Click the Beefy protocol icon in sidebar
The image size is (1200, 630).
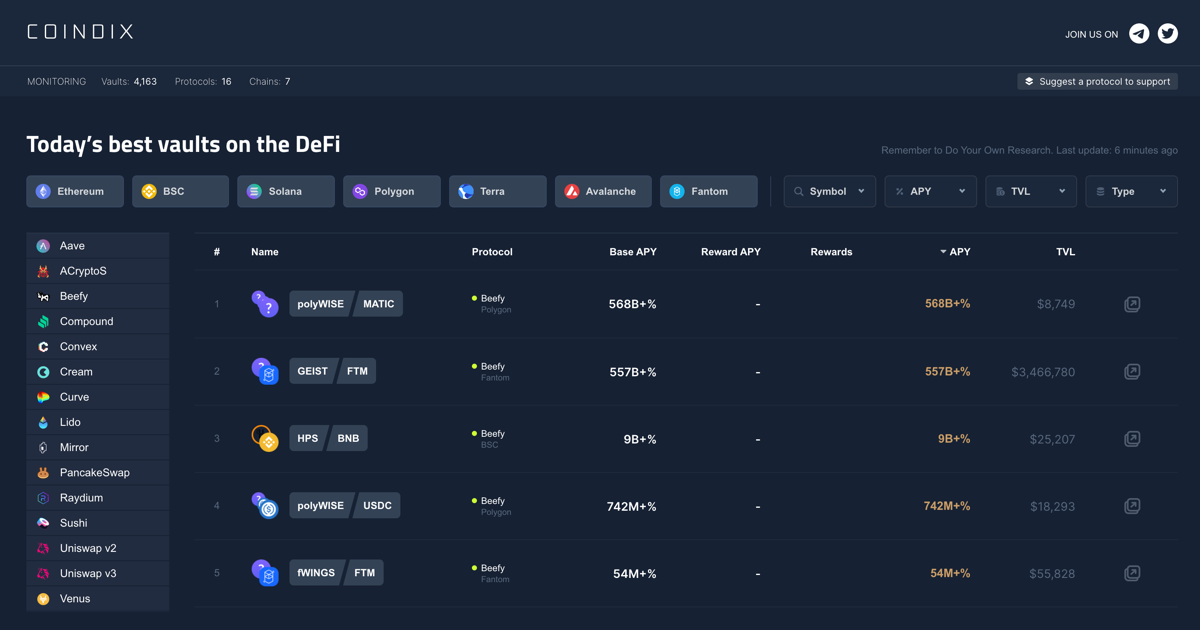coord(43,297)
